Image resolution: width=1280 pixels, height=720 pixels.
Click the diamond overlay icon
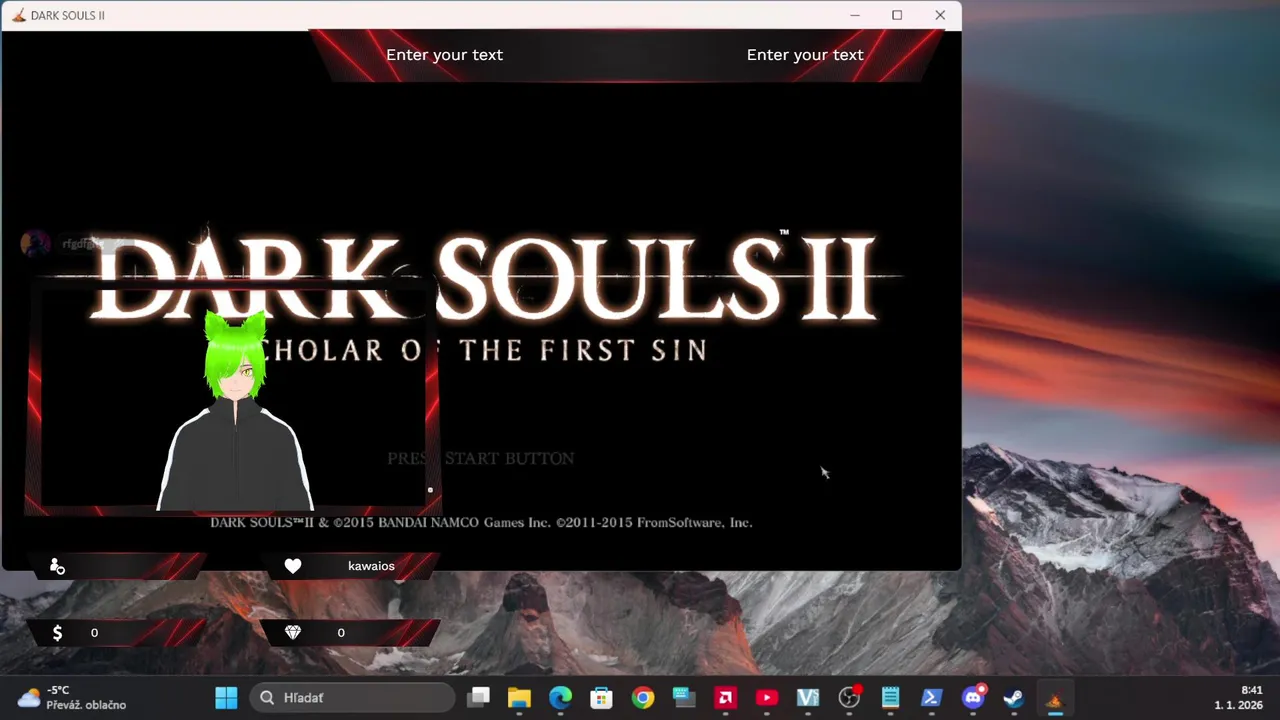coord(293,632)
